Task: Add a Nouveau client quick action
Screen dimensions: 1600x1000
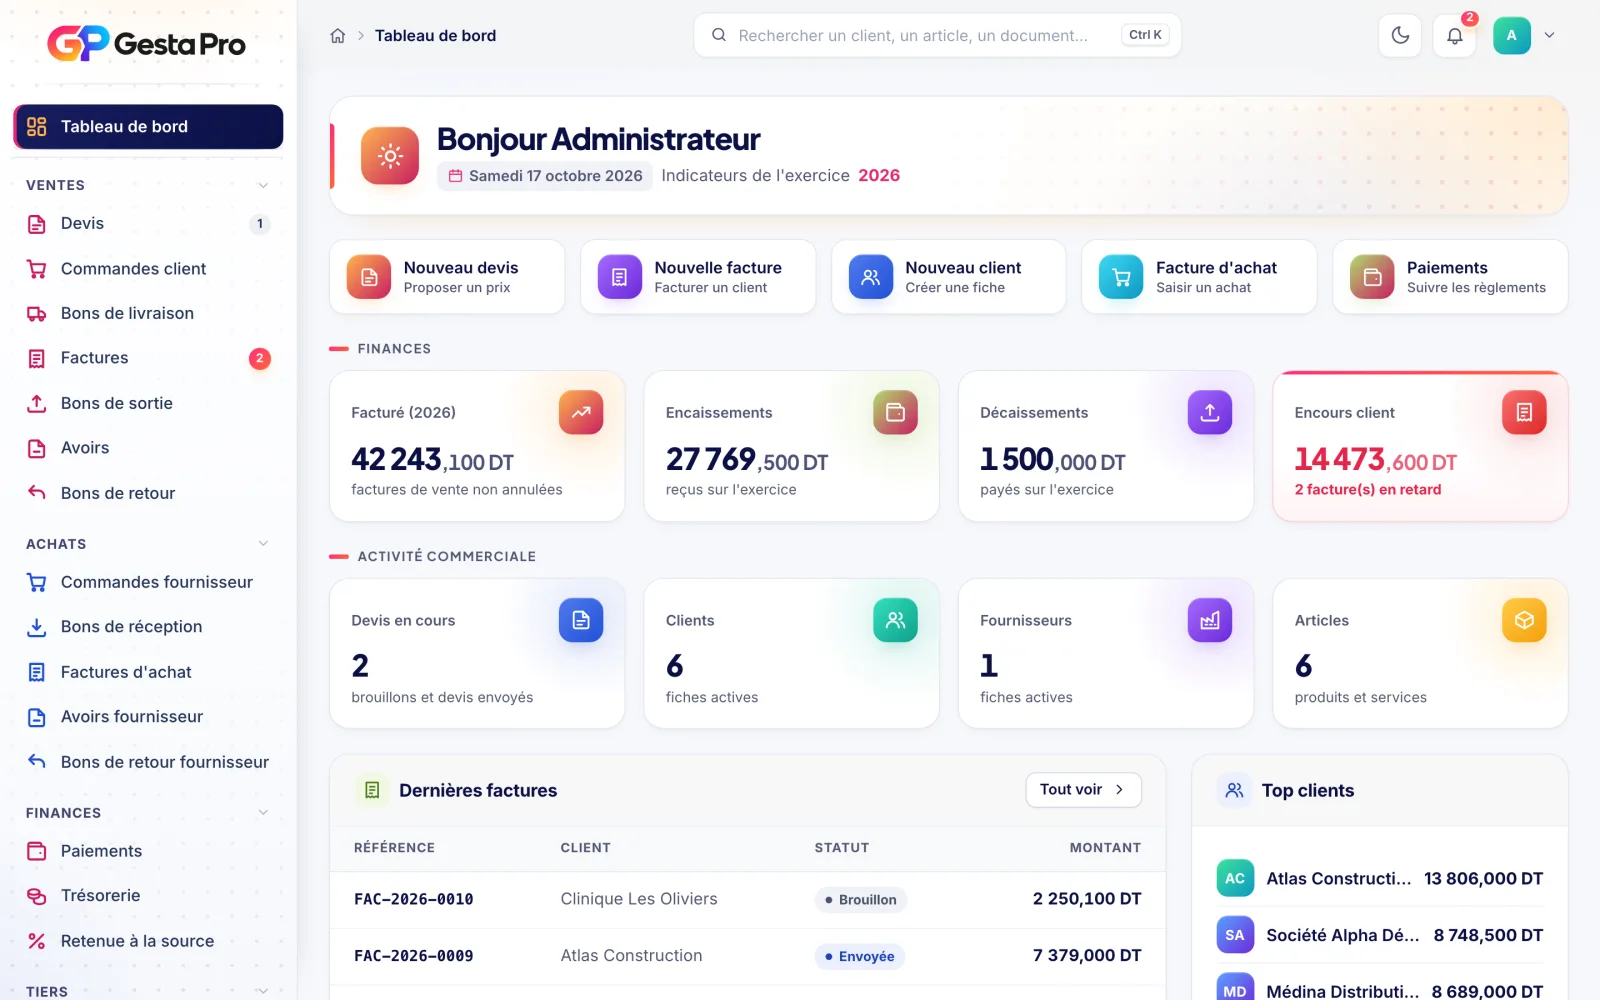Action: [x=949, y=277]
